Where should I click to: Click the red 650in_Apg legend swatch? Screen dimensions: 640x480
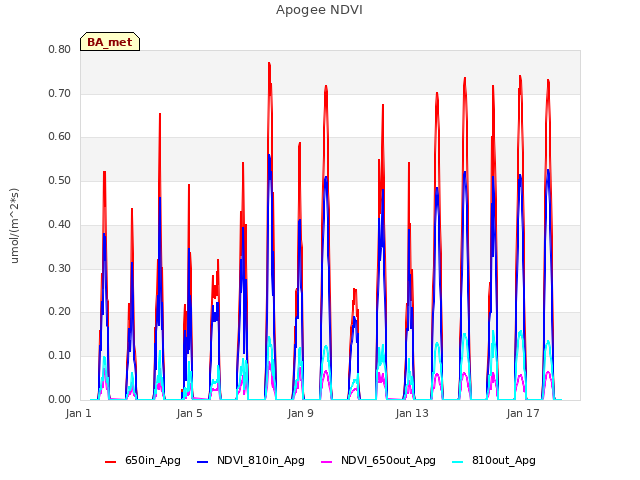click(x=111, y=461)
